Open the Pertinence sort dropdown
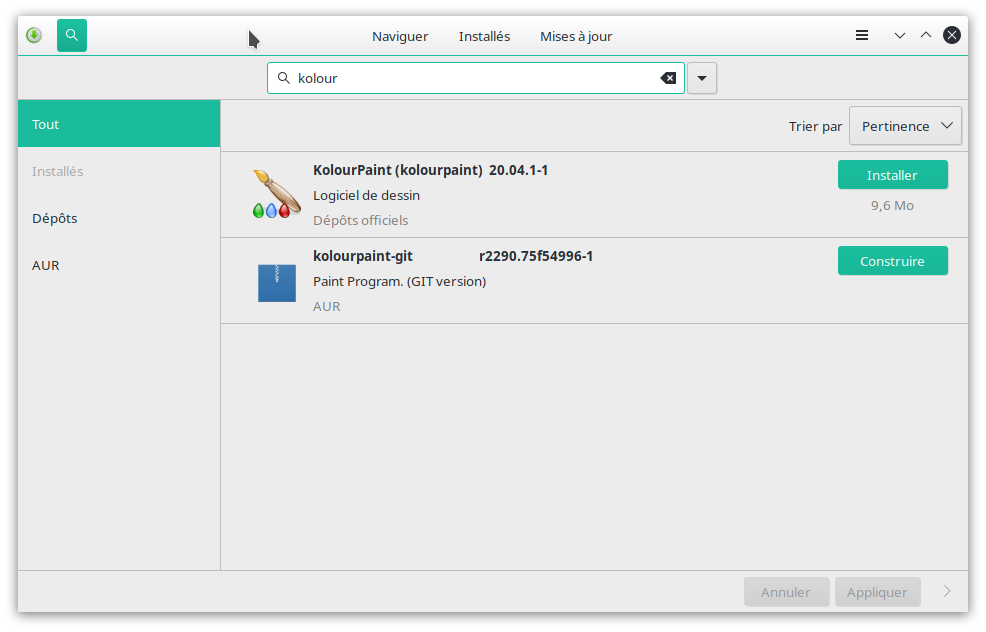 click(x=905, y=126)
